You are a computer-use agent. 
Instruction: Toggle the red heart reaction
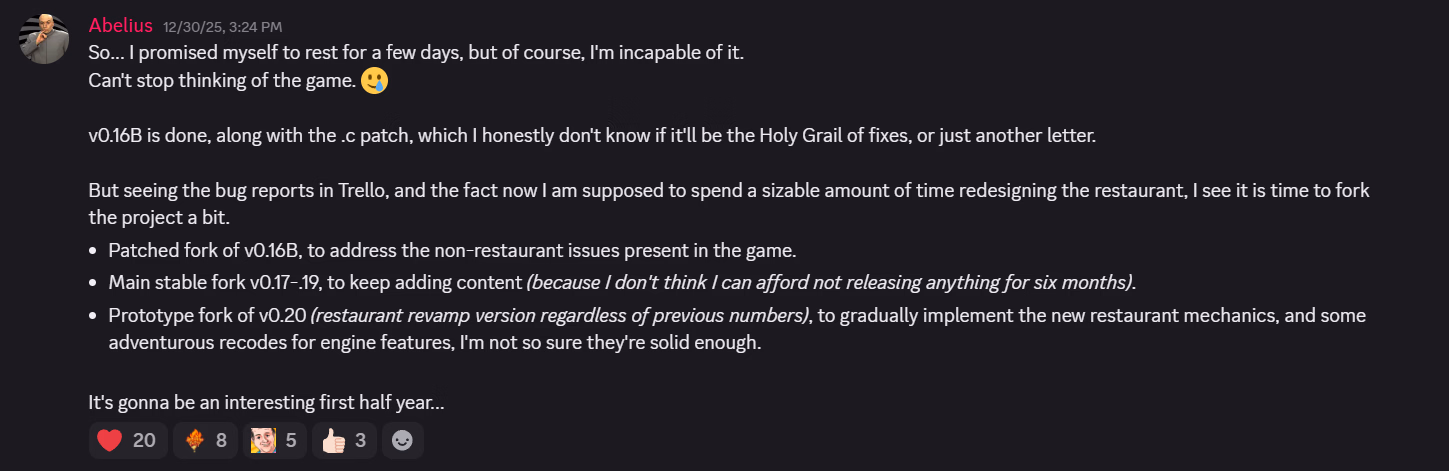(x=124, y=440)
